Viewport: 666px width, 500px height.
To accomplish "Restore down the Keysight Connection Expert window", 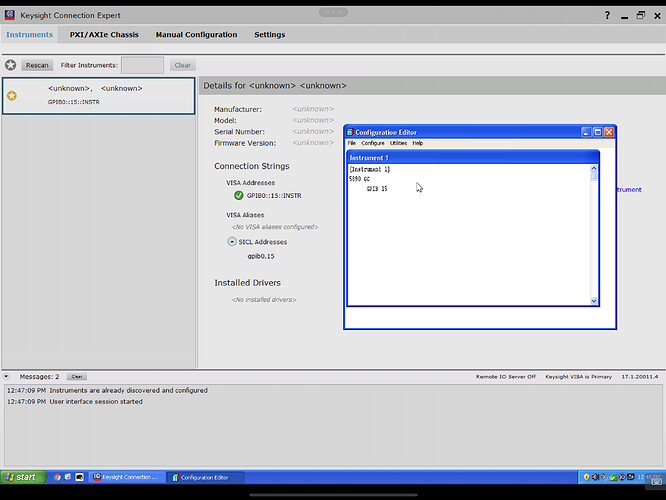I will pyautogui.click(x=641, y=16).
